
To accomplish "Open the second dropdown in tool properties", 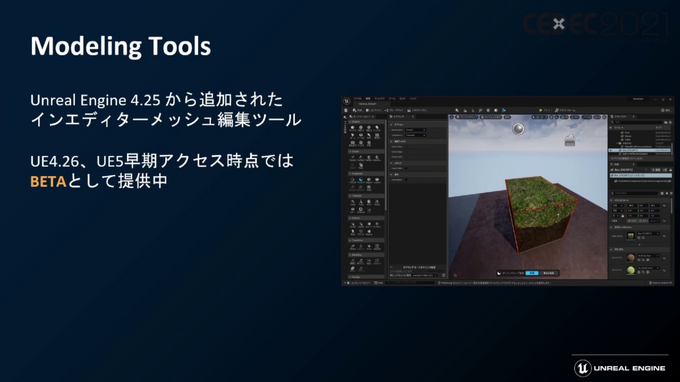I will [x=415, y=135].
